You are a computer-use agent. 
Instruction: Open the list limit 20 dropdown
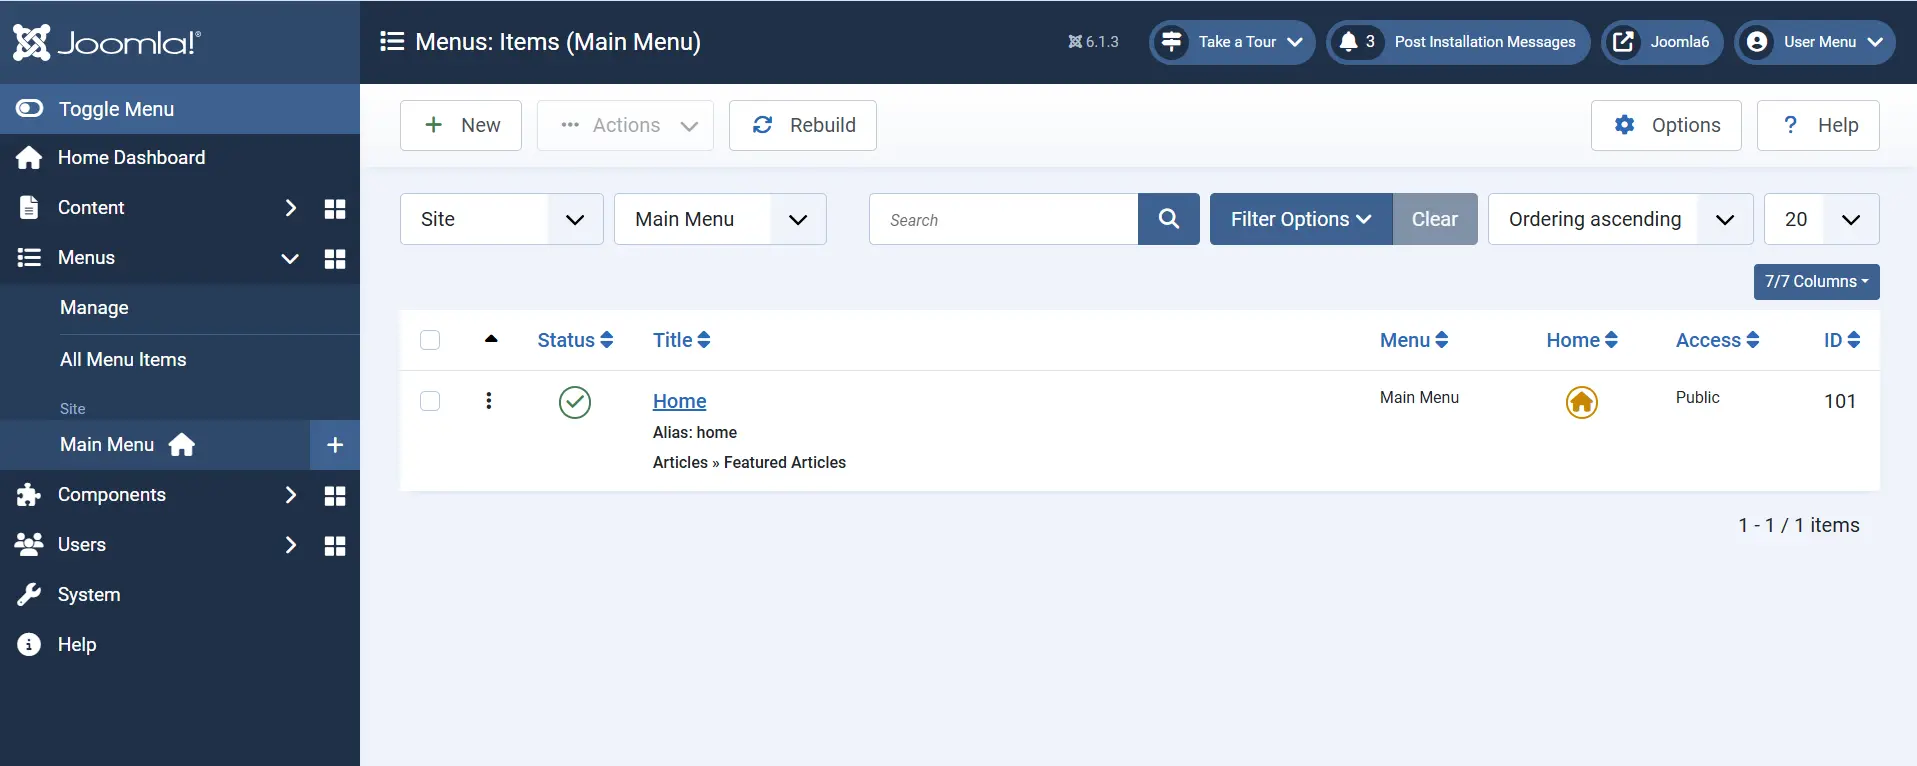coord(1822,219)
